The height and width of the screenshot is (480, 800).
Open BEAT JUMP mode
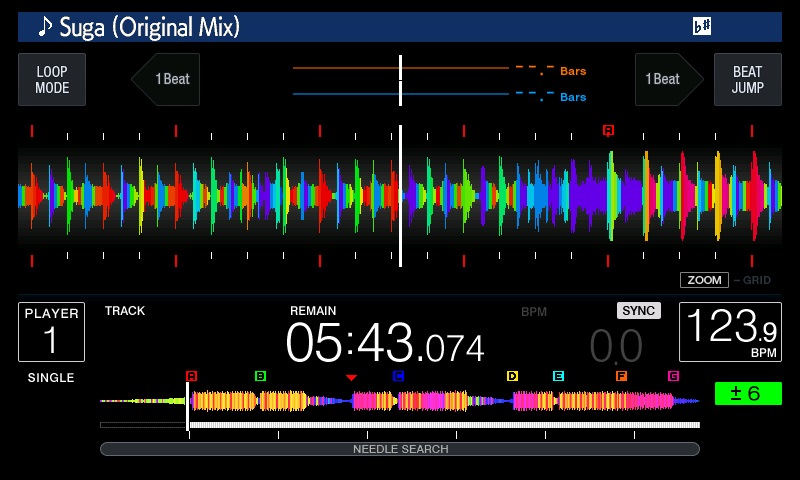coord(747,80)
